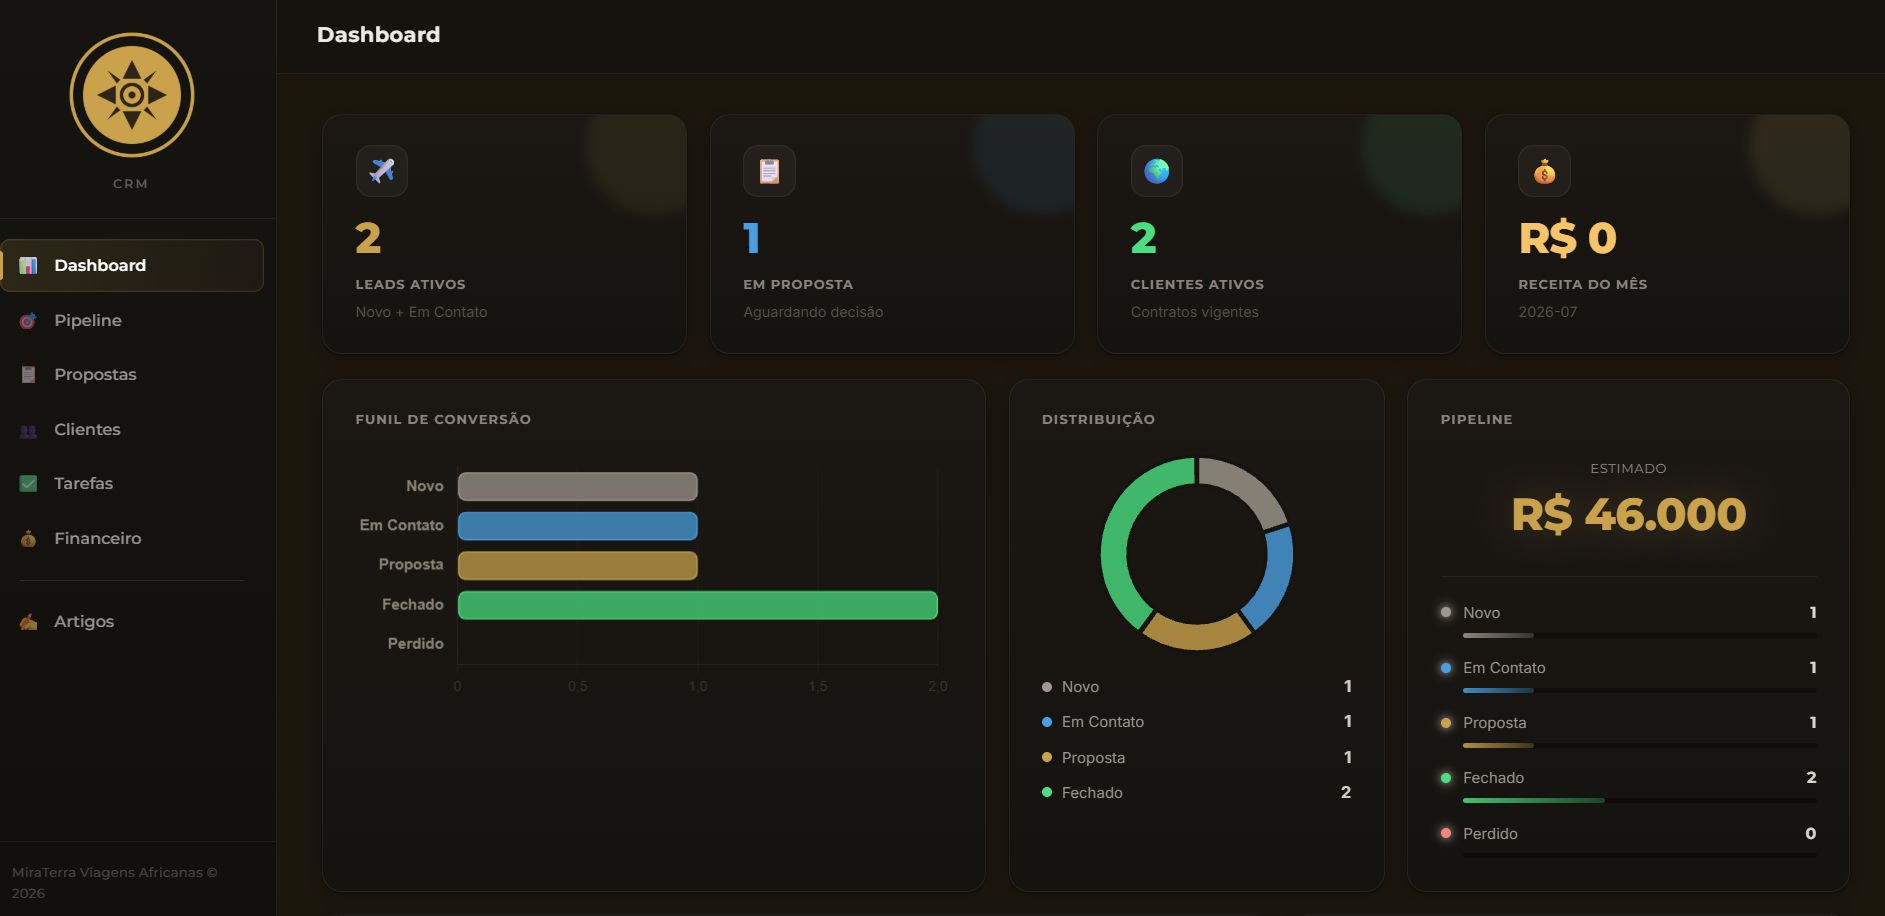Click the Clientes people icon in sidebar

coord(28,429)
